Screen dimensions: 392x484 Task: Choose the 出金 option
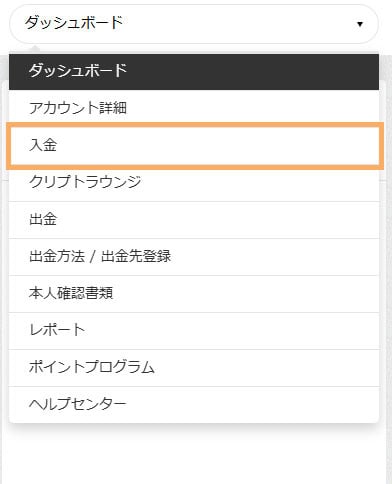coord(194,220)
